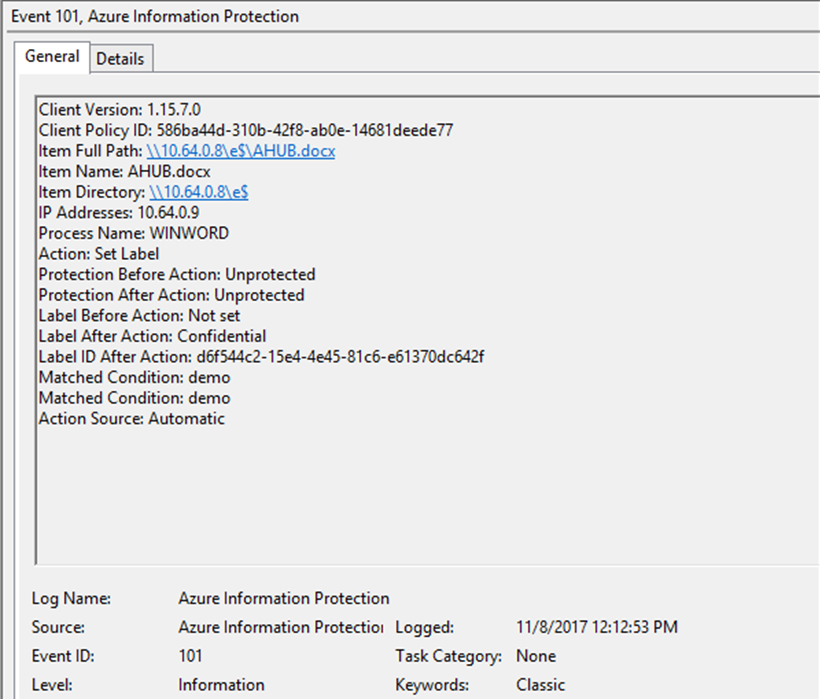
Task: Follow the Item Directory \\10.64.0.8\e$ link
Action: click(199, 192)
